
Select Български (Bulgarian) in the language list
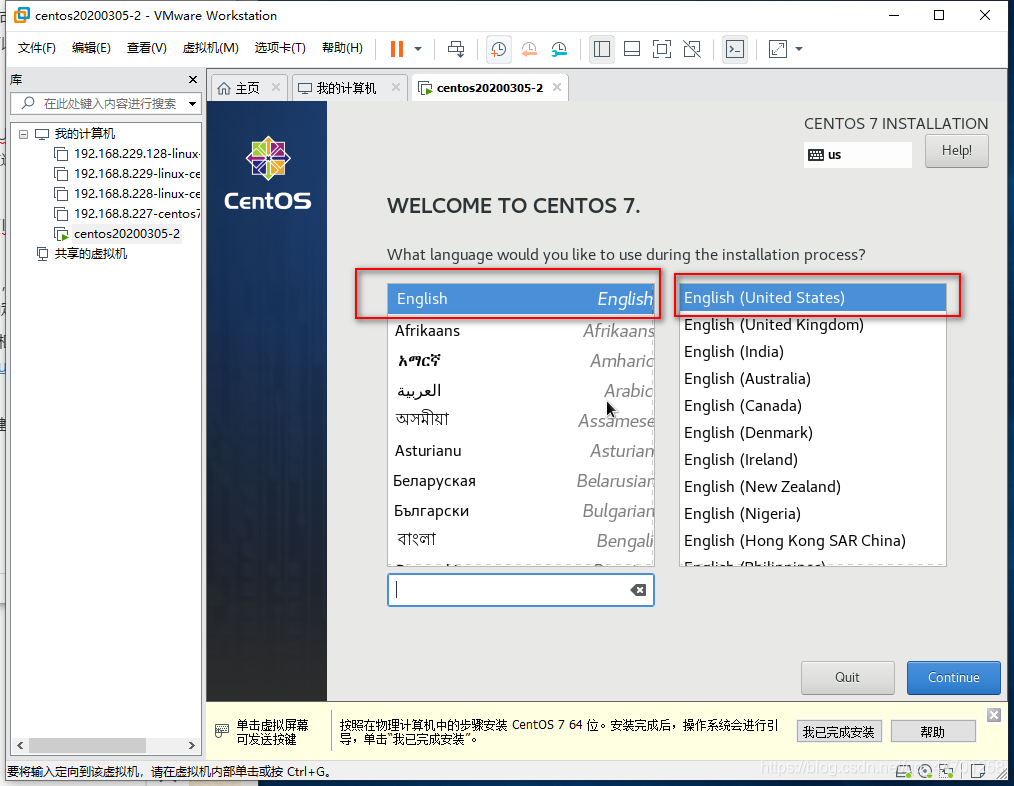click(x=521, y=511)
